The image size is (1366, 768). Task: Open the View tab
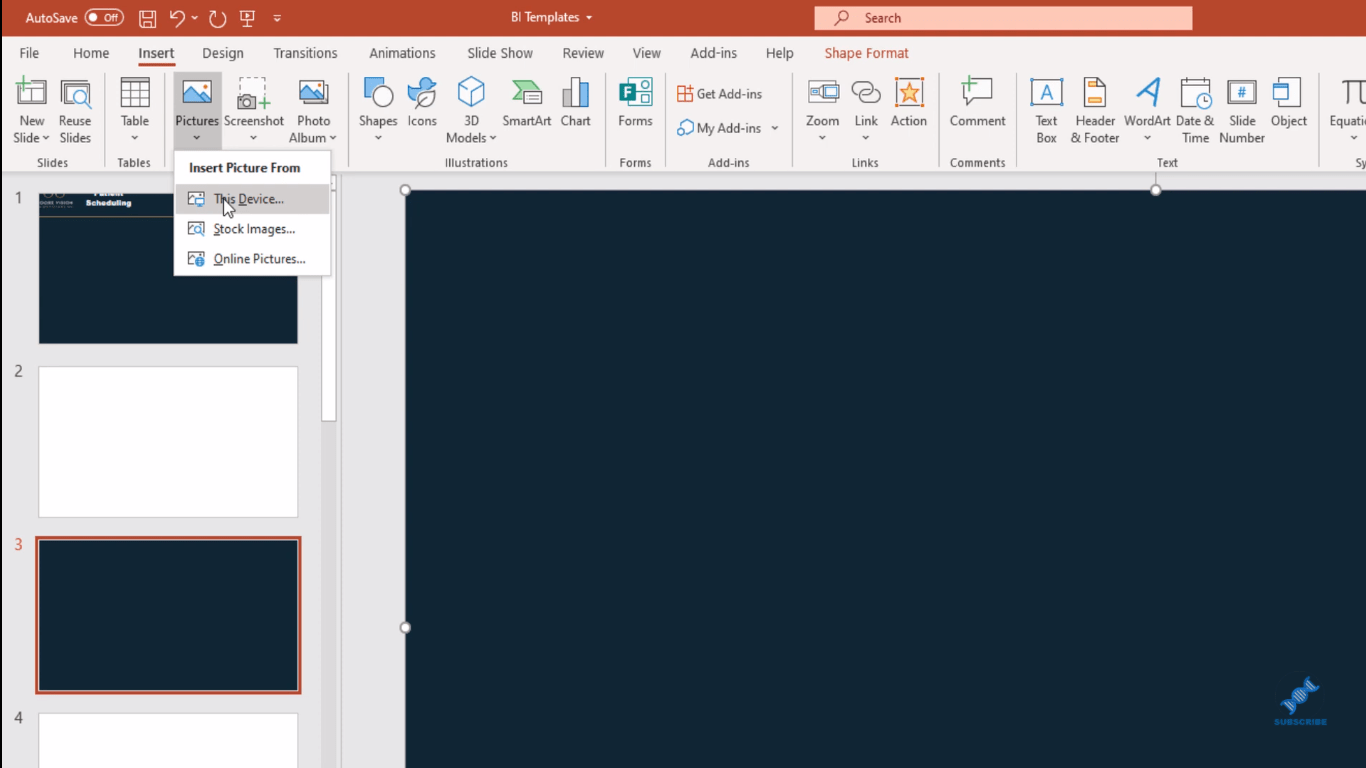[x=646, y=53]
